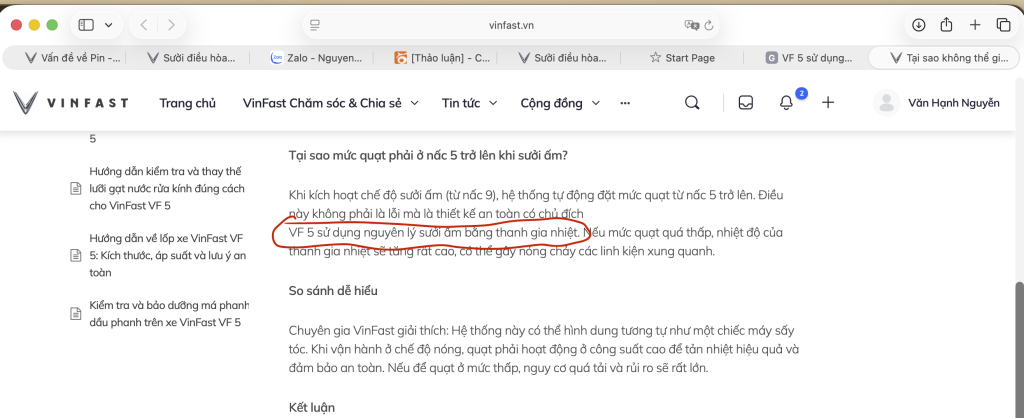
Task: Open article on má phanh, dầu phanh VF 5
Action: coord(169,314)
